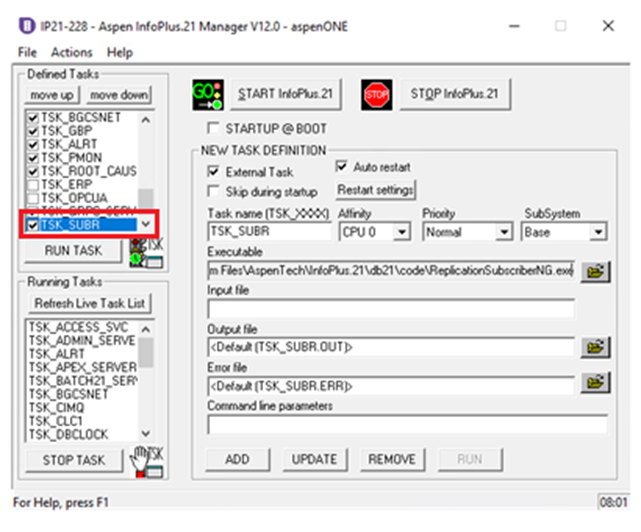Click the STOP TASK button
641x532 pixels.
[74, 460]
